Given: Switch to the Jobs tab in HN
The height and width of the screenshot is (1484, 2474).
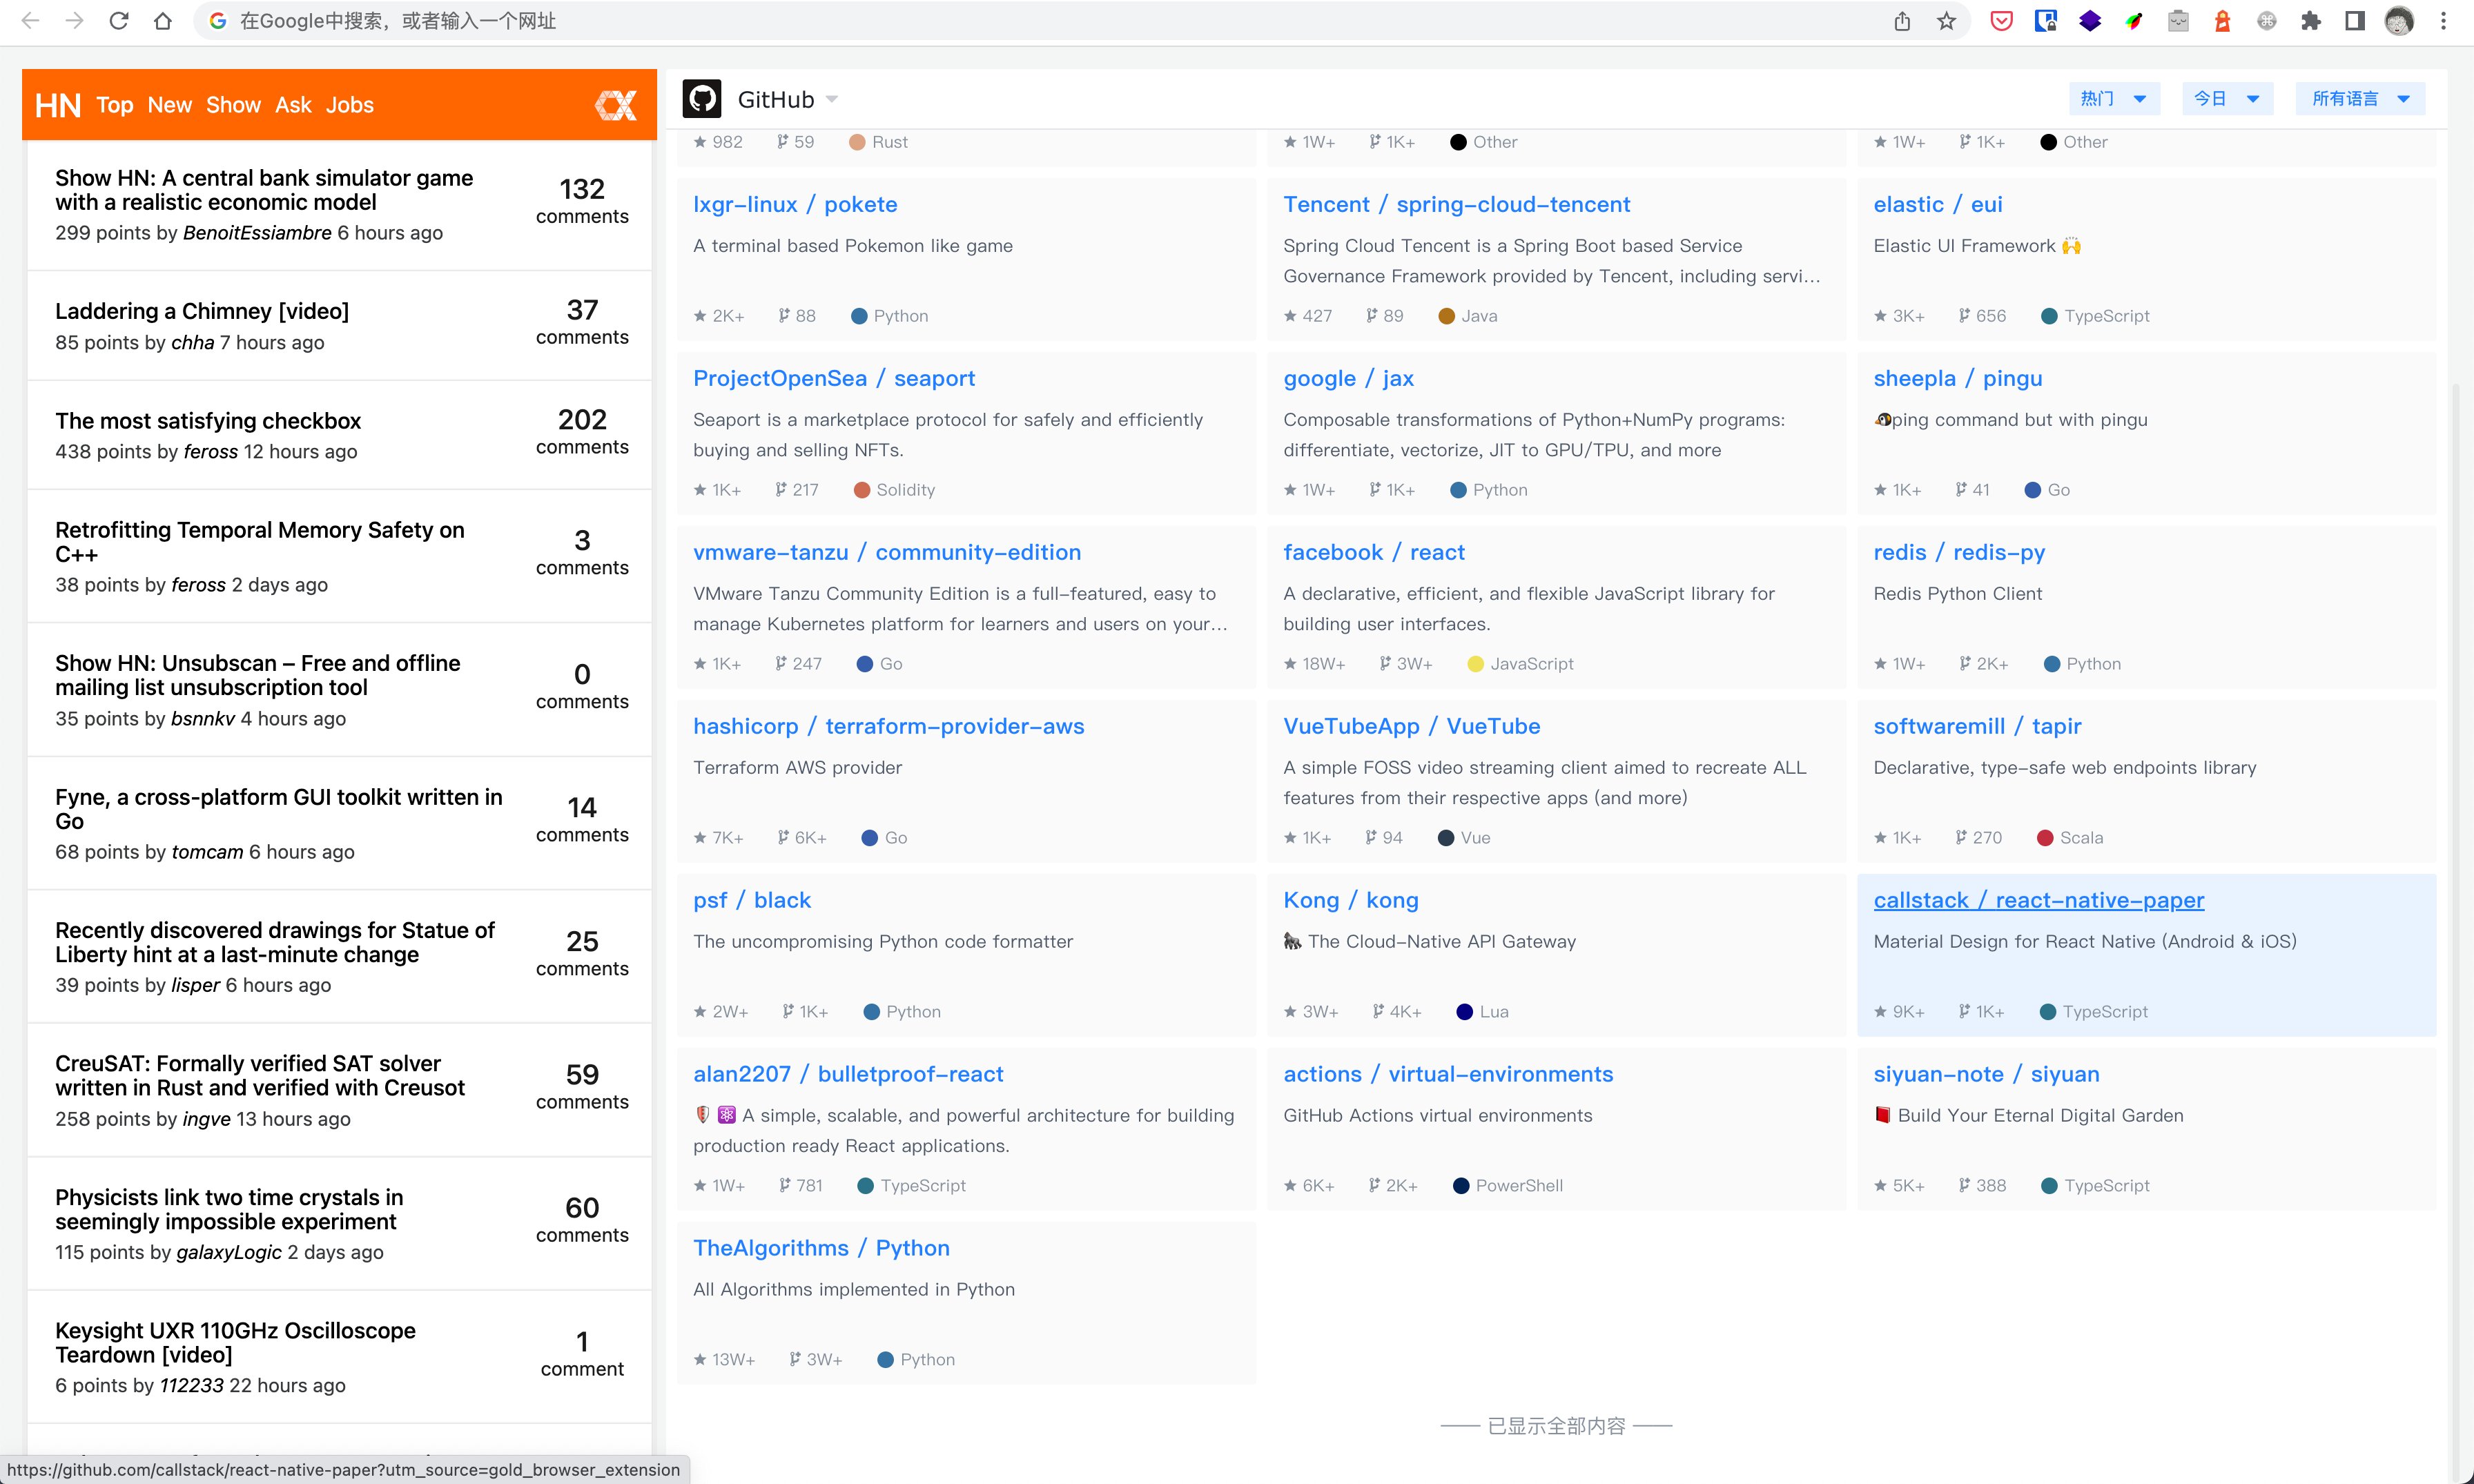Looking at the screenshot, I should pyautogui.click(x=349, y=105).
